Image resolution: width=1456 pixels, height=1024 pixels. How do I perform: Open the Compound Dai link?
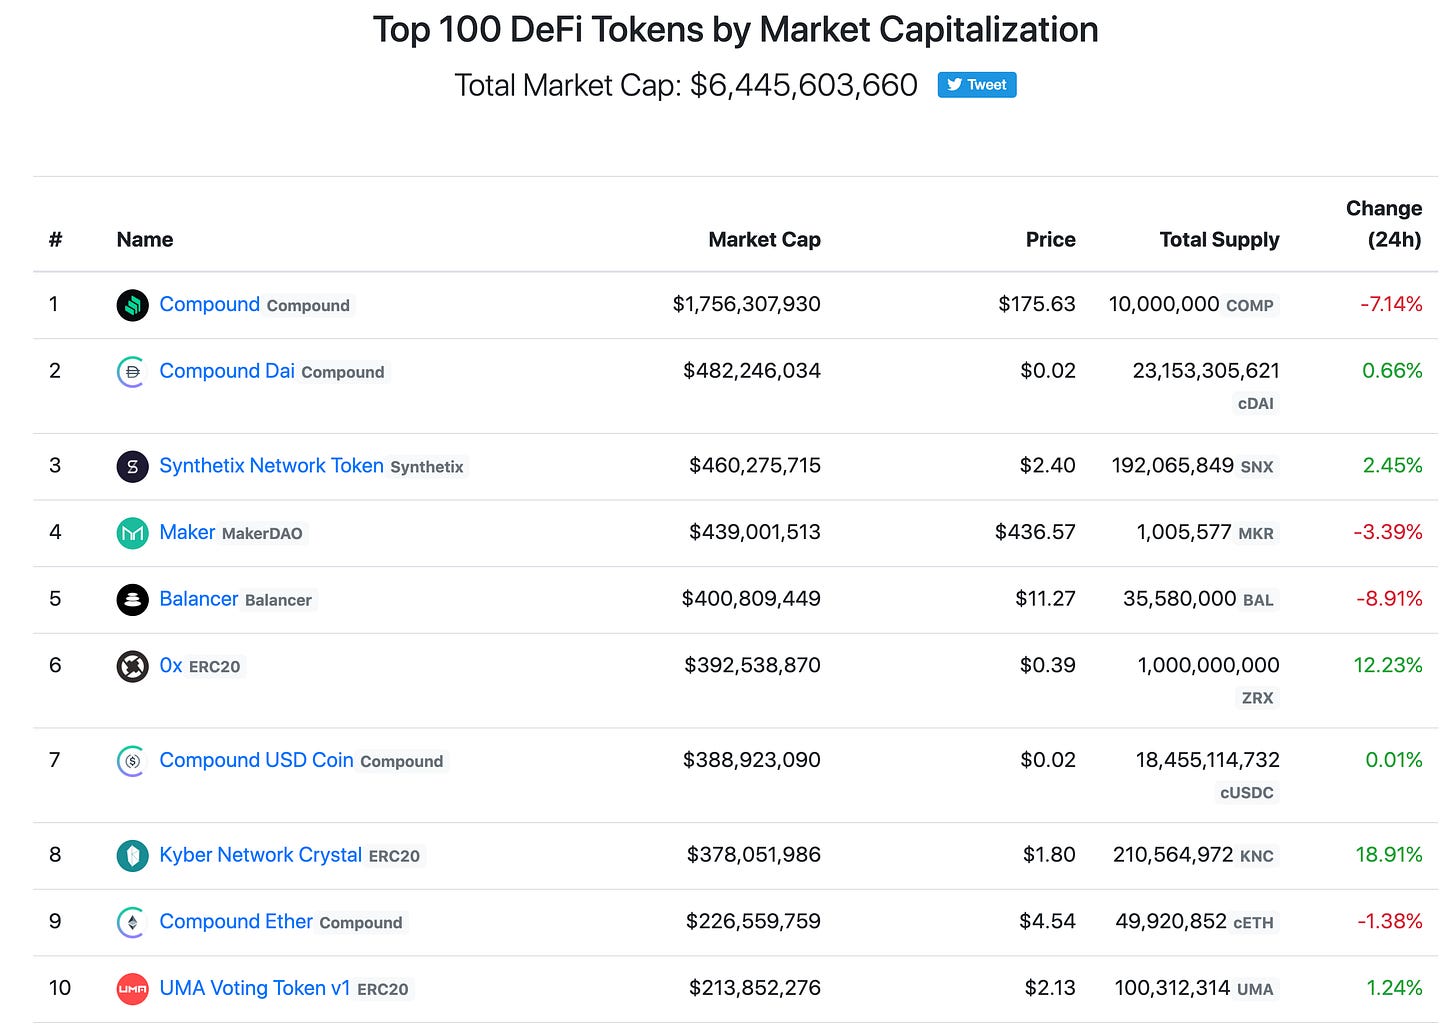227,371
